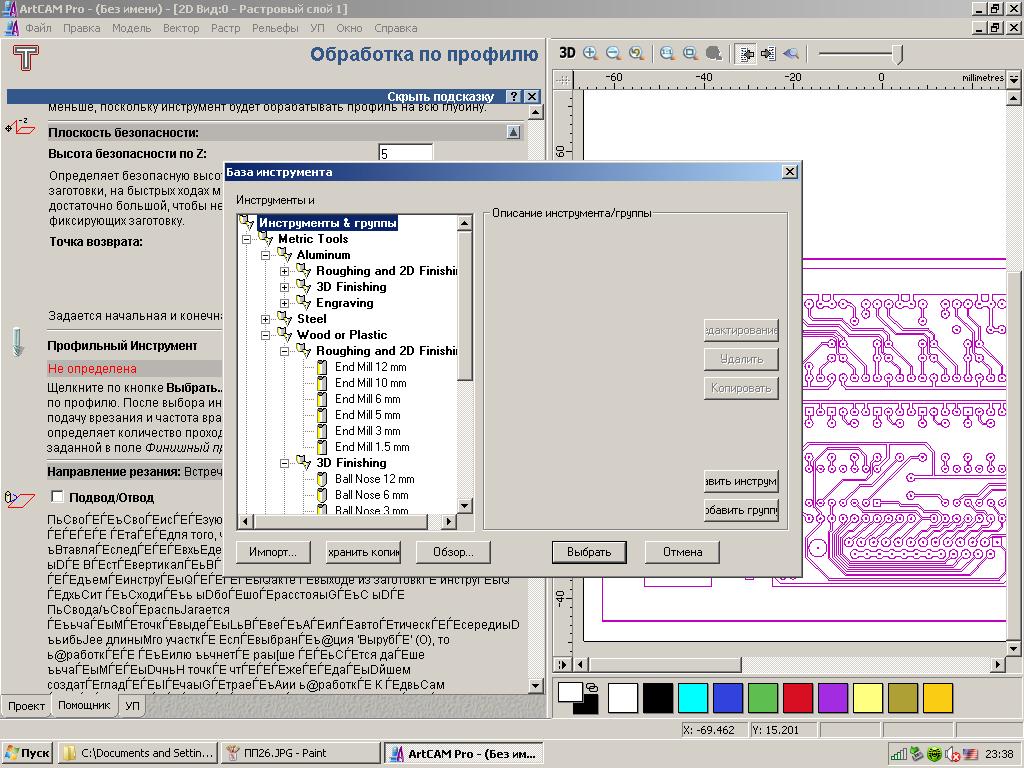The image size is (1024, 768).
Task: Expand the Steel group
Action: 266,319
